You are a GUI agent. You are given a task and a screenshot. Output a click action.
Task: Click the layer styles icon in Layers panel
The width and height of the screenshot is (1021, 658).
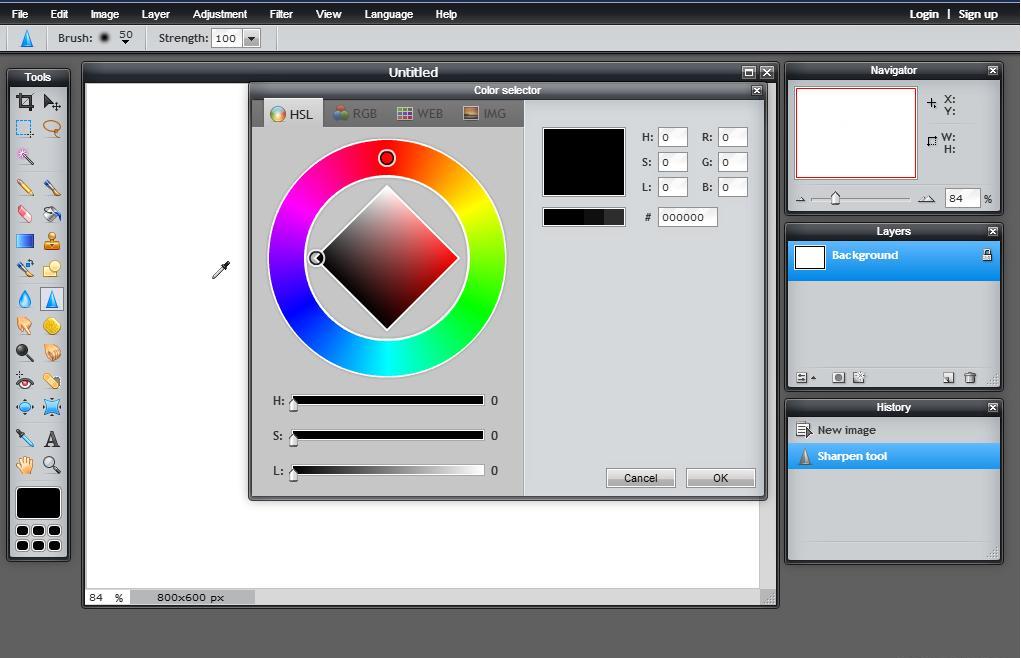pyautogui.click(x=860, y=377)
